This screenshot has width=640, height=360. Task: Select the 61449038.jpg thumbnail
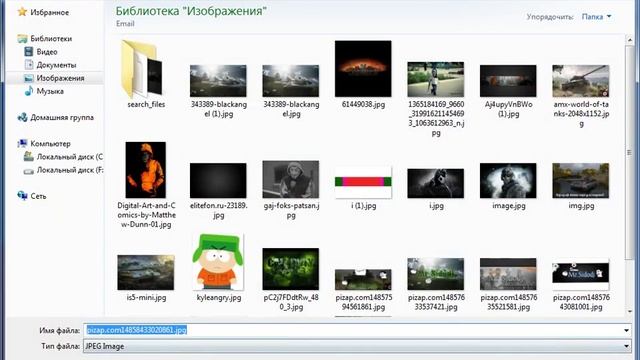pyautogui.click(x=363, y=69)
